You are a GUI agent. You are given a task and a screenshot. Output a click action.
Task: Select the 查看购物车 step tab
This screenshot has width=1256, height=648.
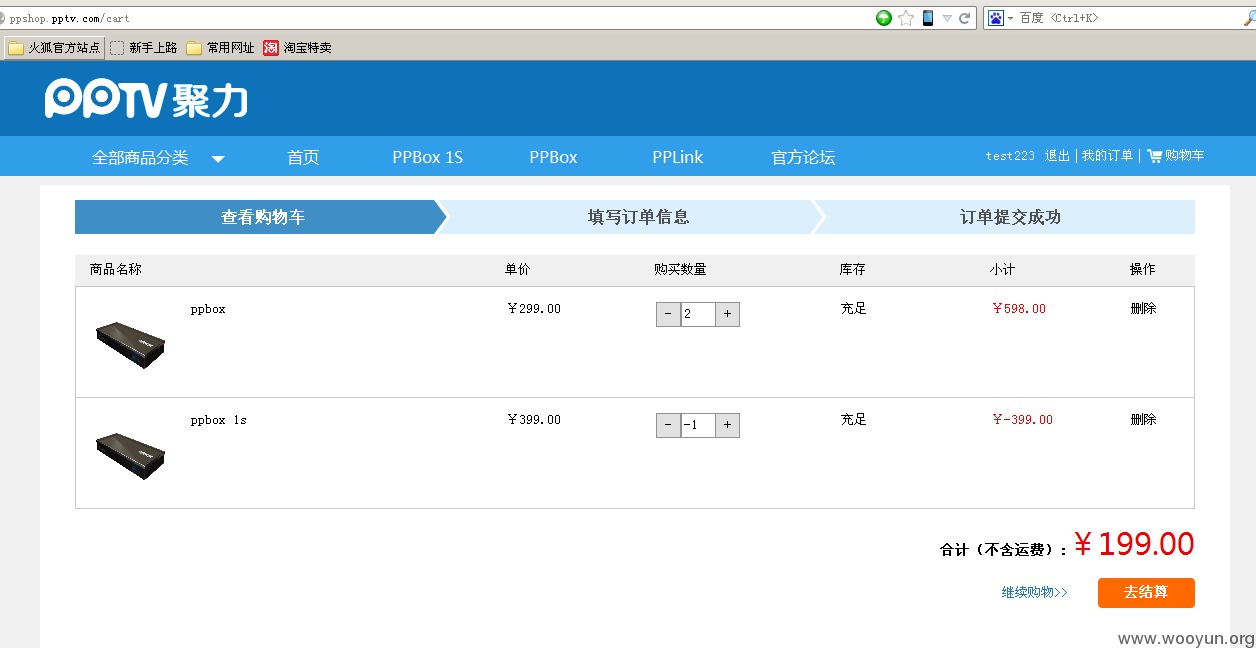pos(262,217)
